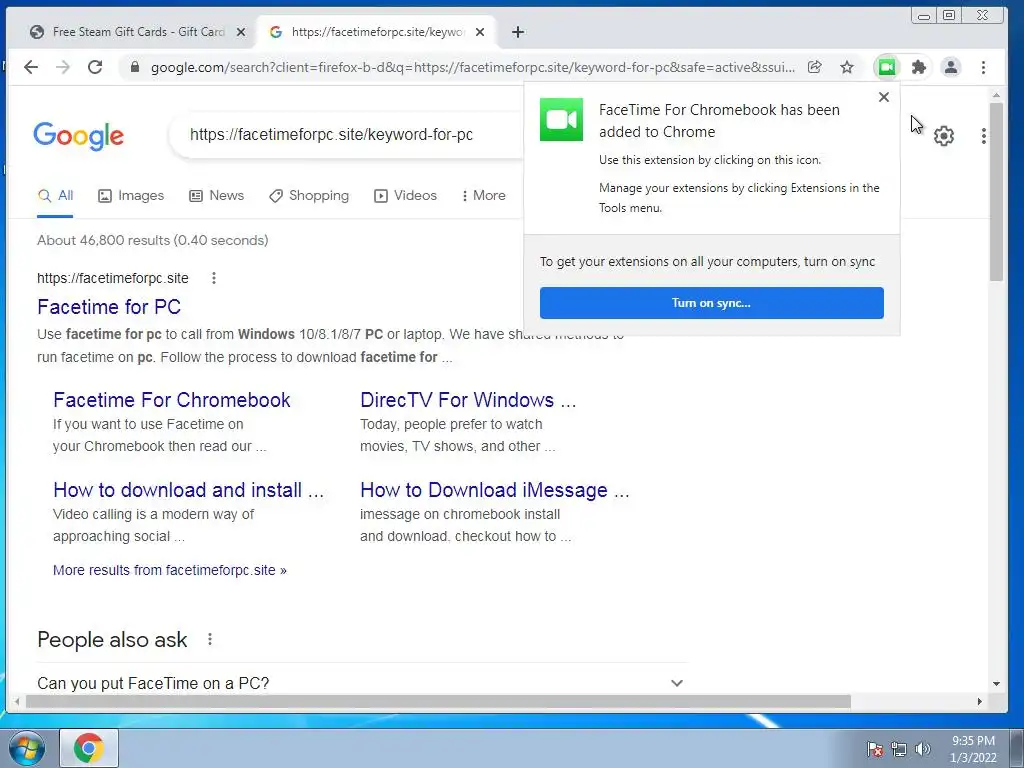Click the https://facetimeforpc.site result URL text
This screenshot has width=1024, height=768.
pos(113,278)
